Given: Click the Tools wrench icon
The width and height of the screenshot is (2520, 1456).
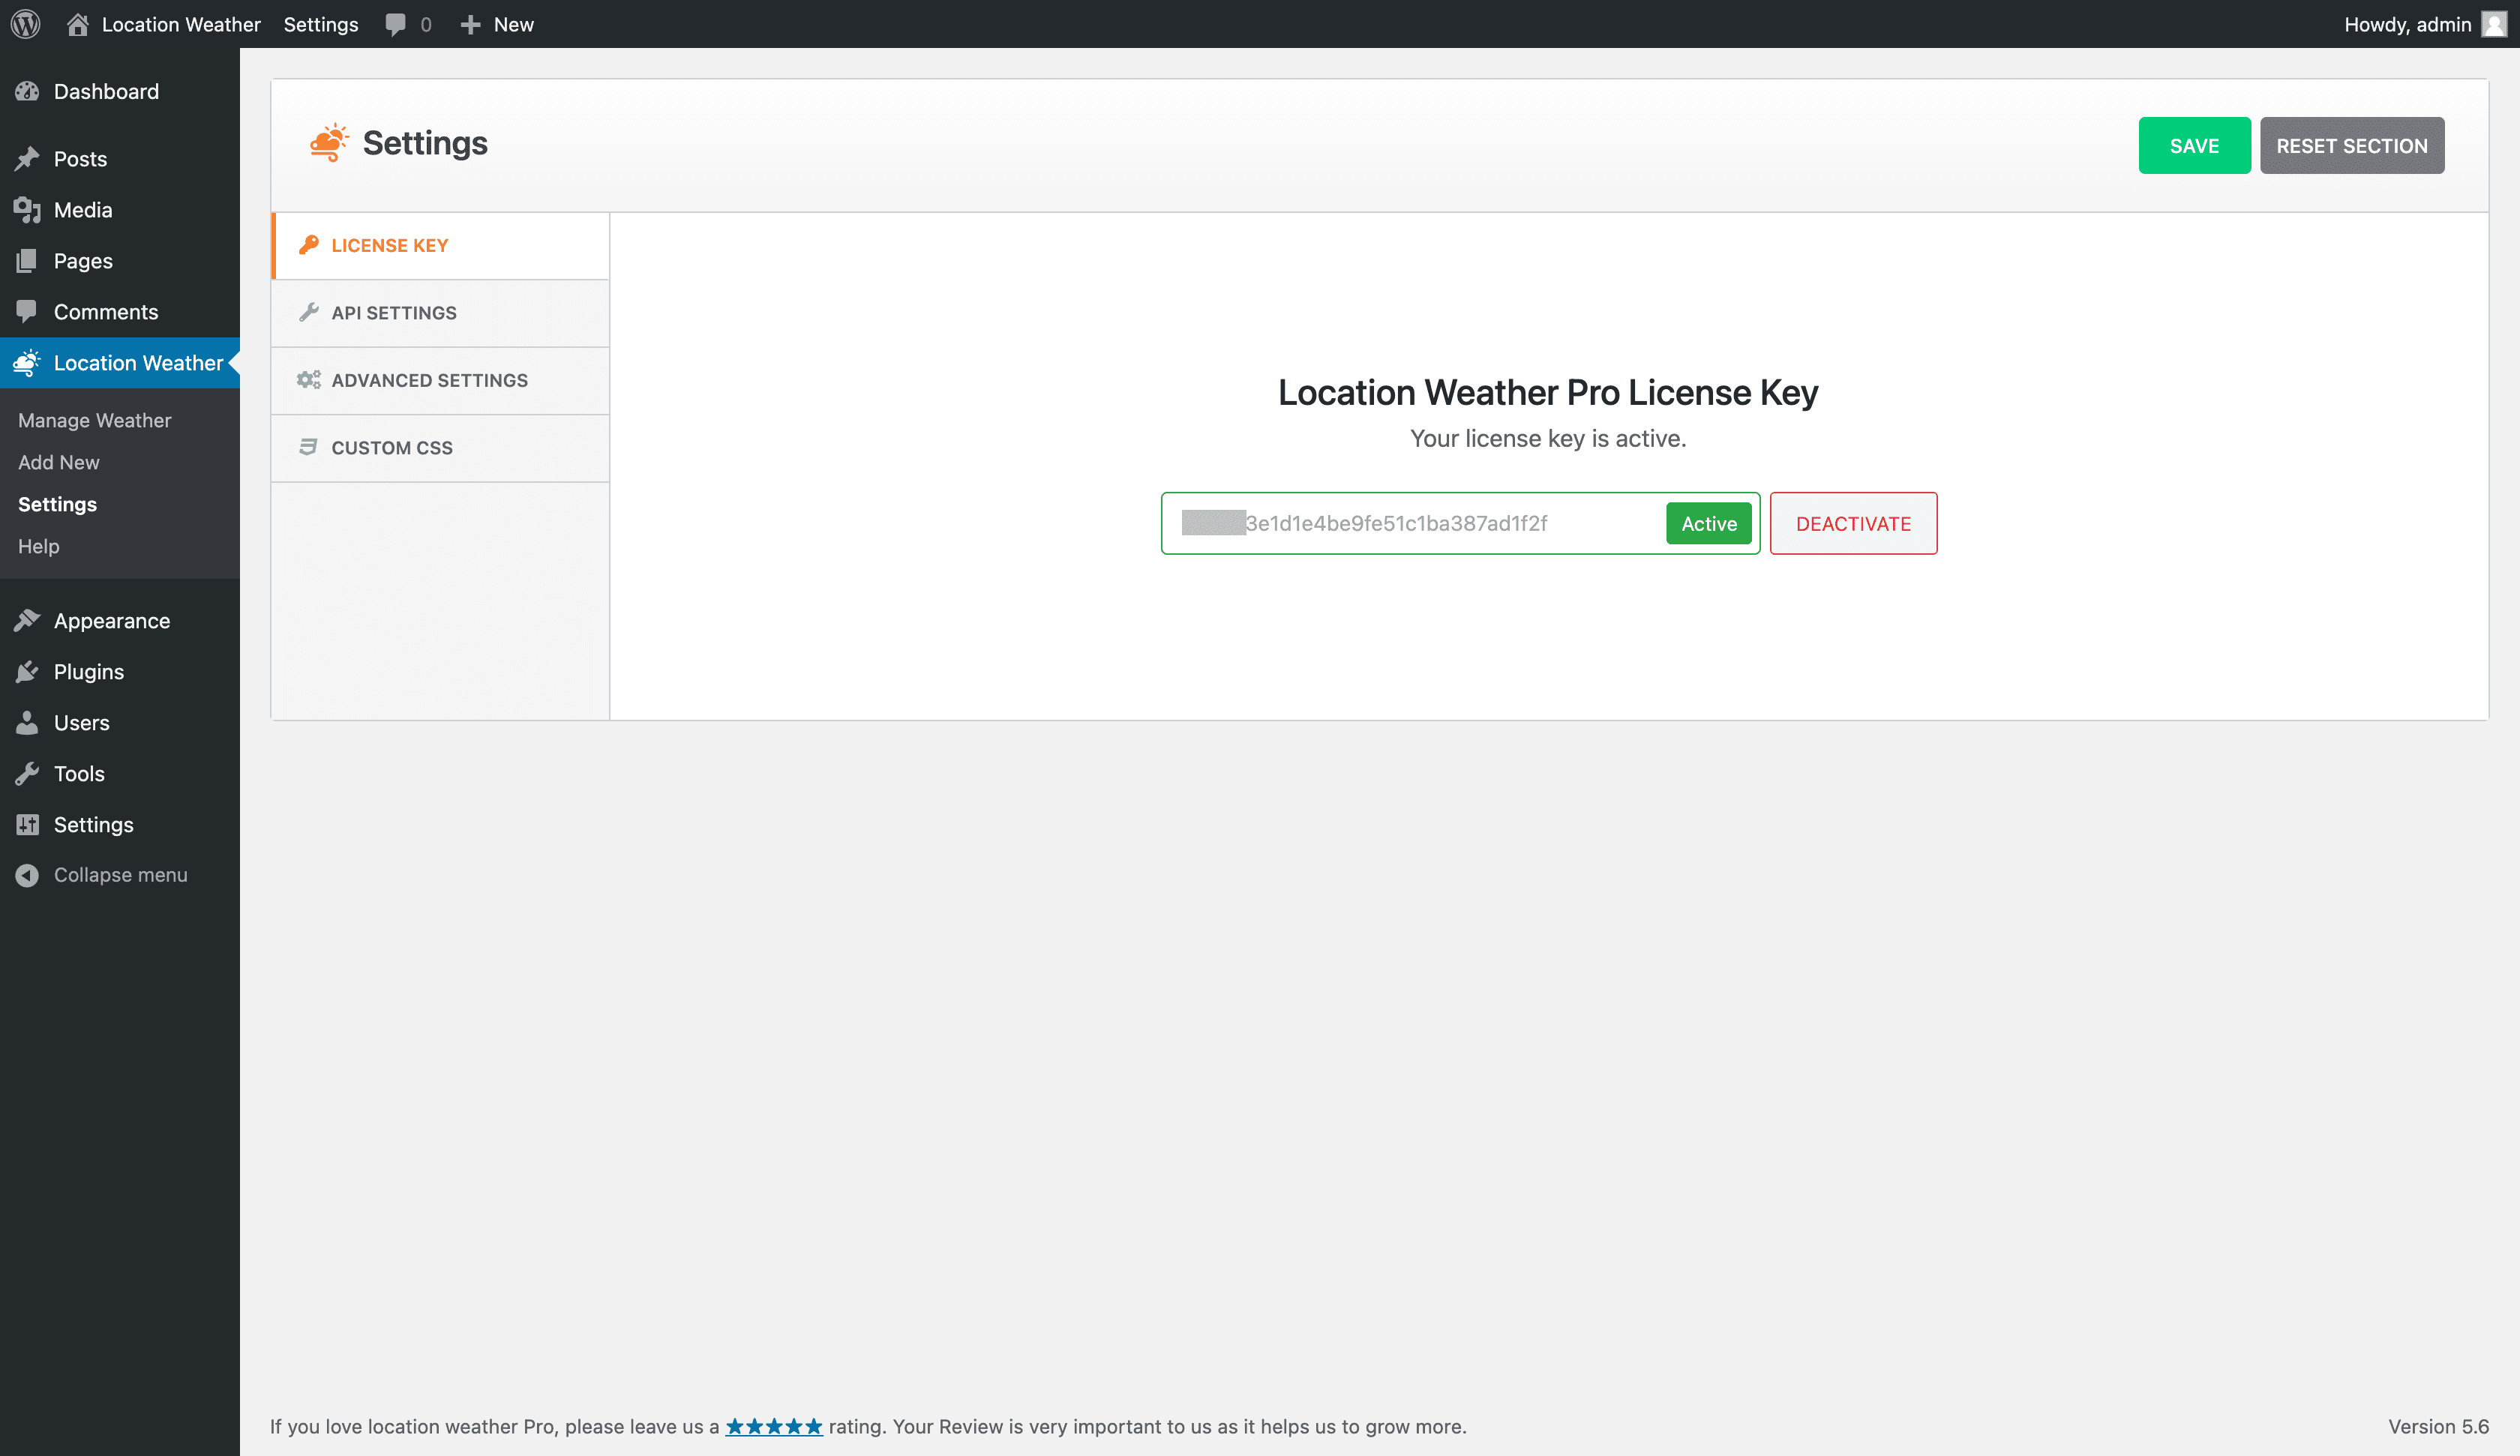Looking at the screenshot, I should click(27, 774).
